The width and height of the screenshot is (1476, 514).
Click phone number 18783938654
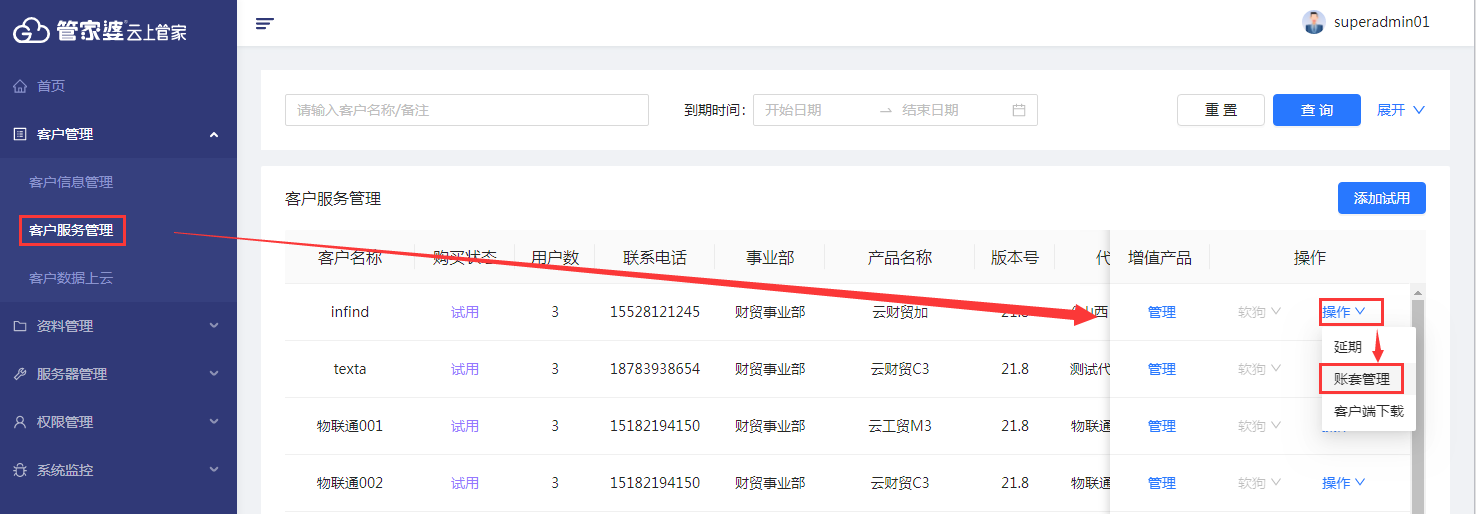coord(655,369)
